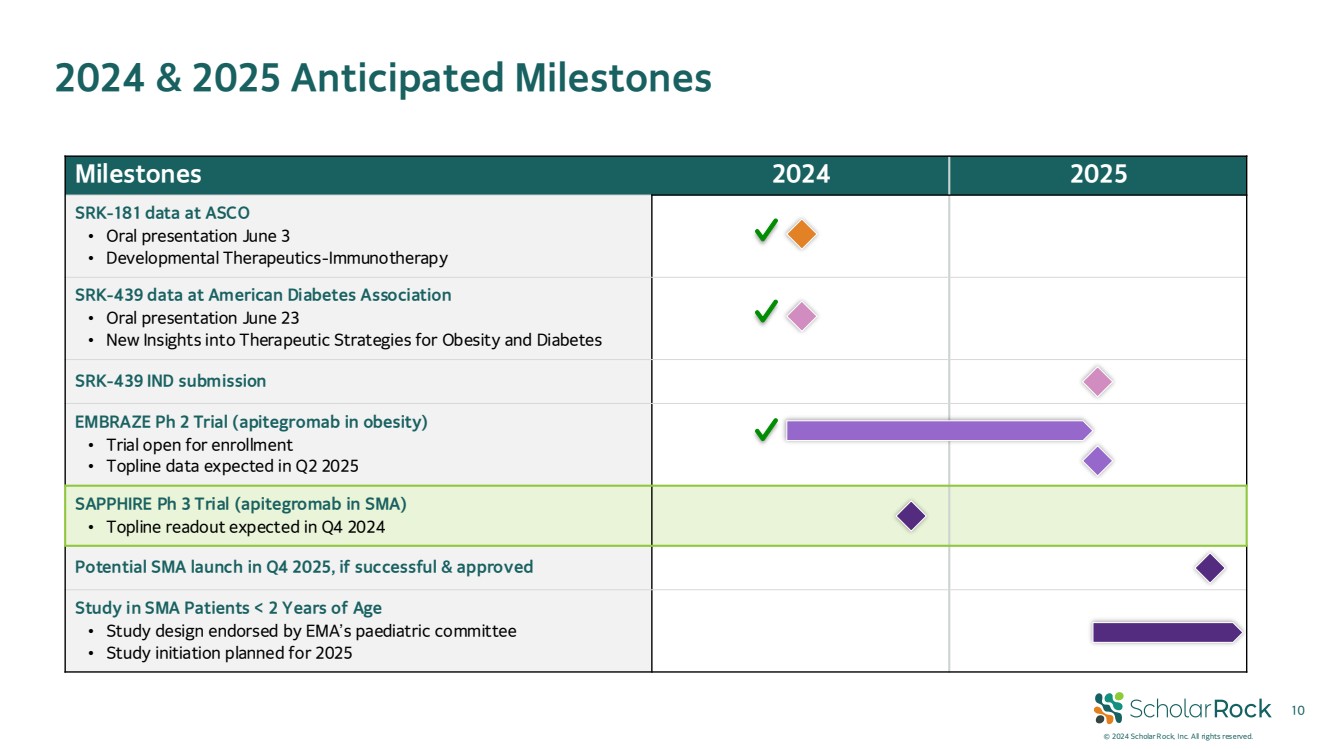The image size is (1333, 749).
Task: Click the orange diamond in the SRK-181 row
Action: tap(801, 234)
